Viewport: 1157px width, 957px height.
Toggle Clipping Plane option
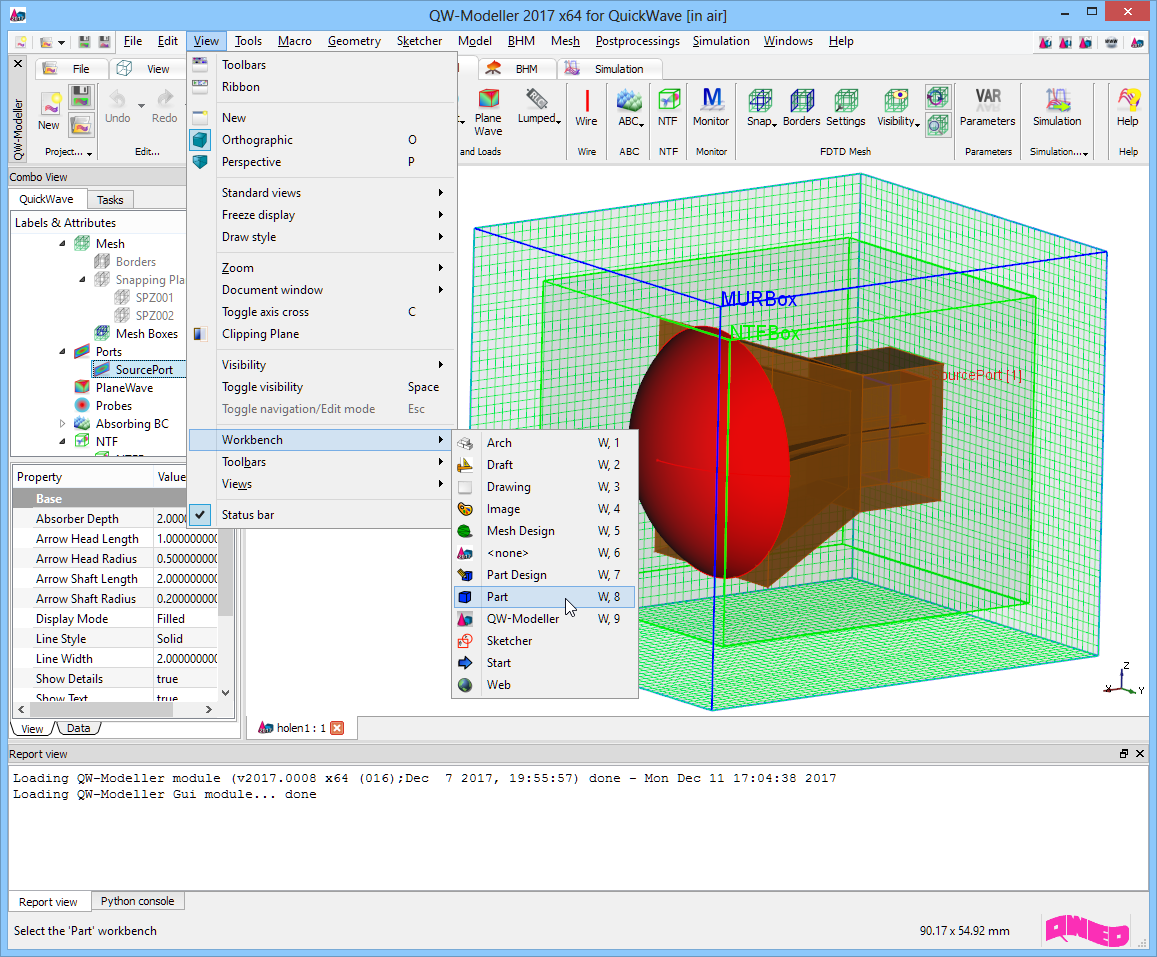321,334
